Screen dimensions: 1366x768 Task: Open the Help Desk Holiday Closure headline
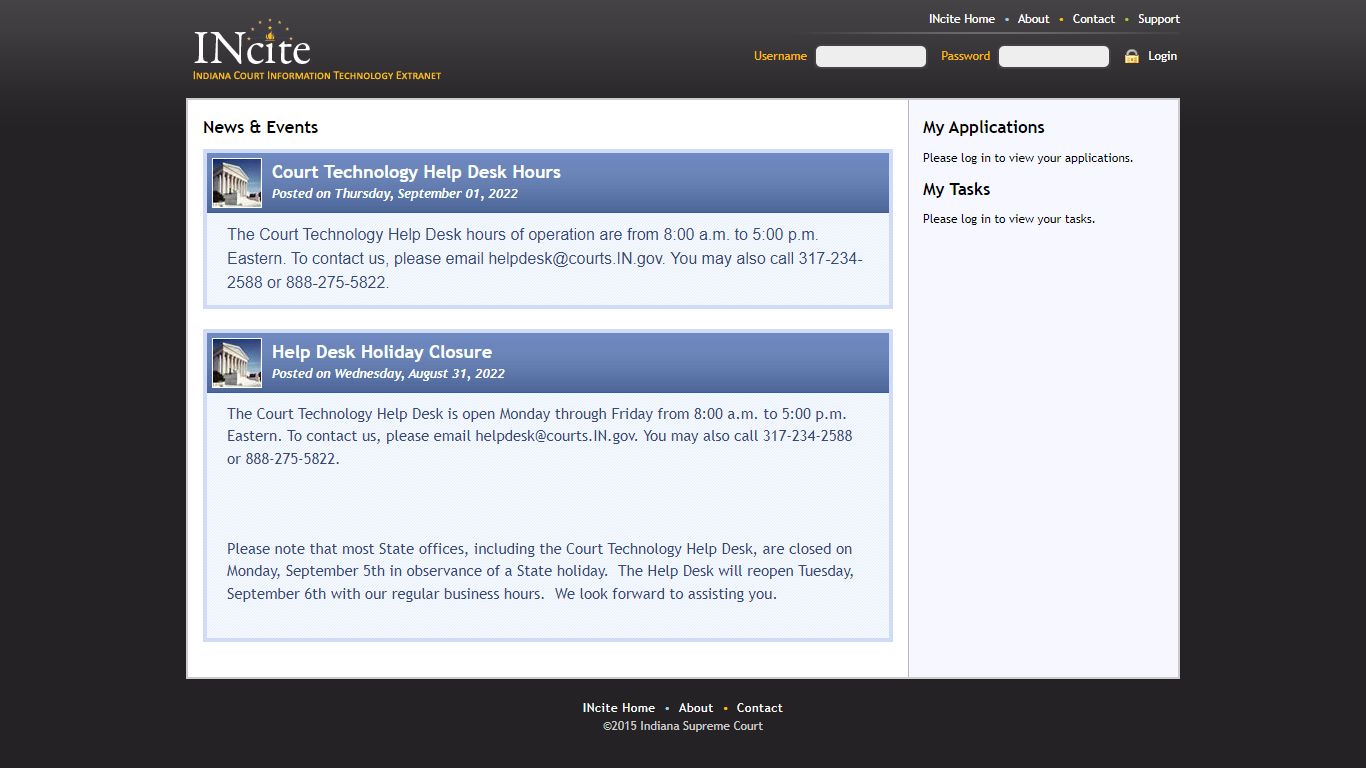382,352
